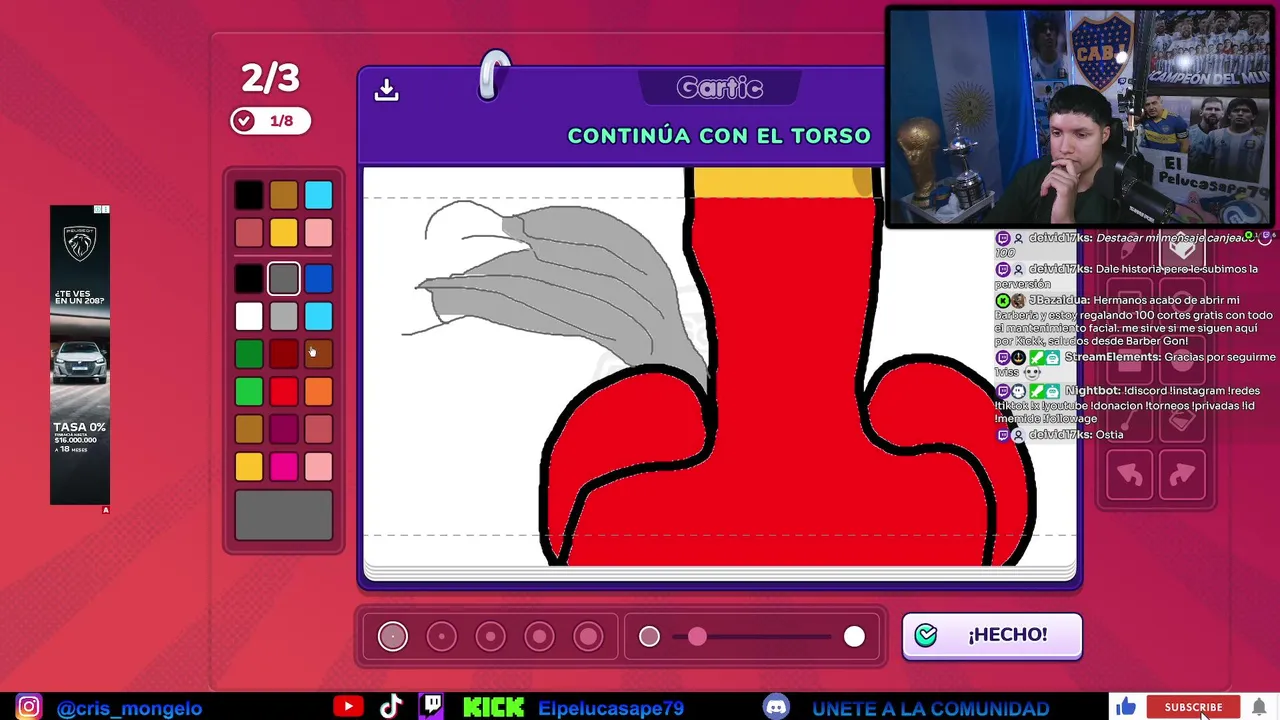Redo the undone stroke
The width and height of the screenshot is (1280, 720).
pos(1182,476)
